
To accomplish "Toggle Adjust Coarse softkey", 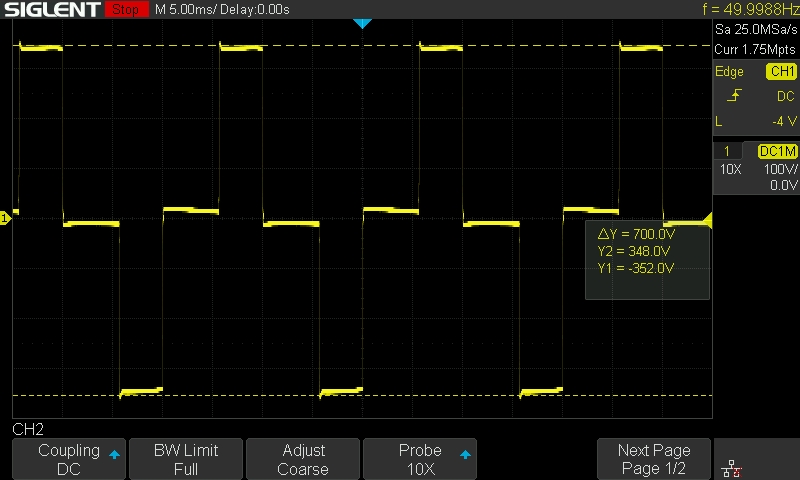I will pyautogui.click(x=303, y=459).
